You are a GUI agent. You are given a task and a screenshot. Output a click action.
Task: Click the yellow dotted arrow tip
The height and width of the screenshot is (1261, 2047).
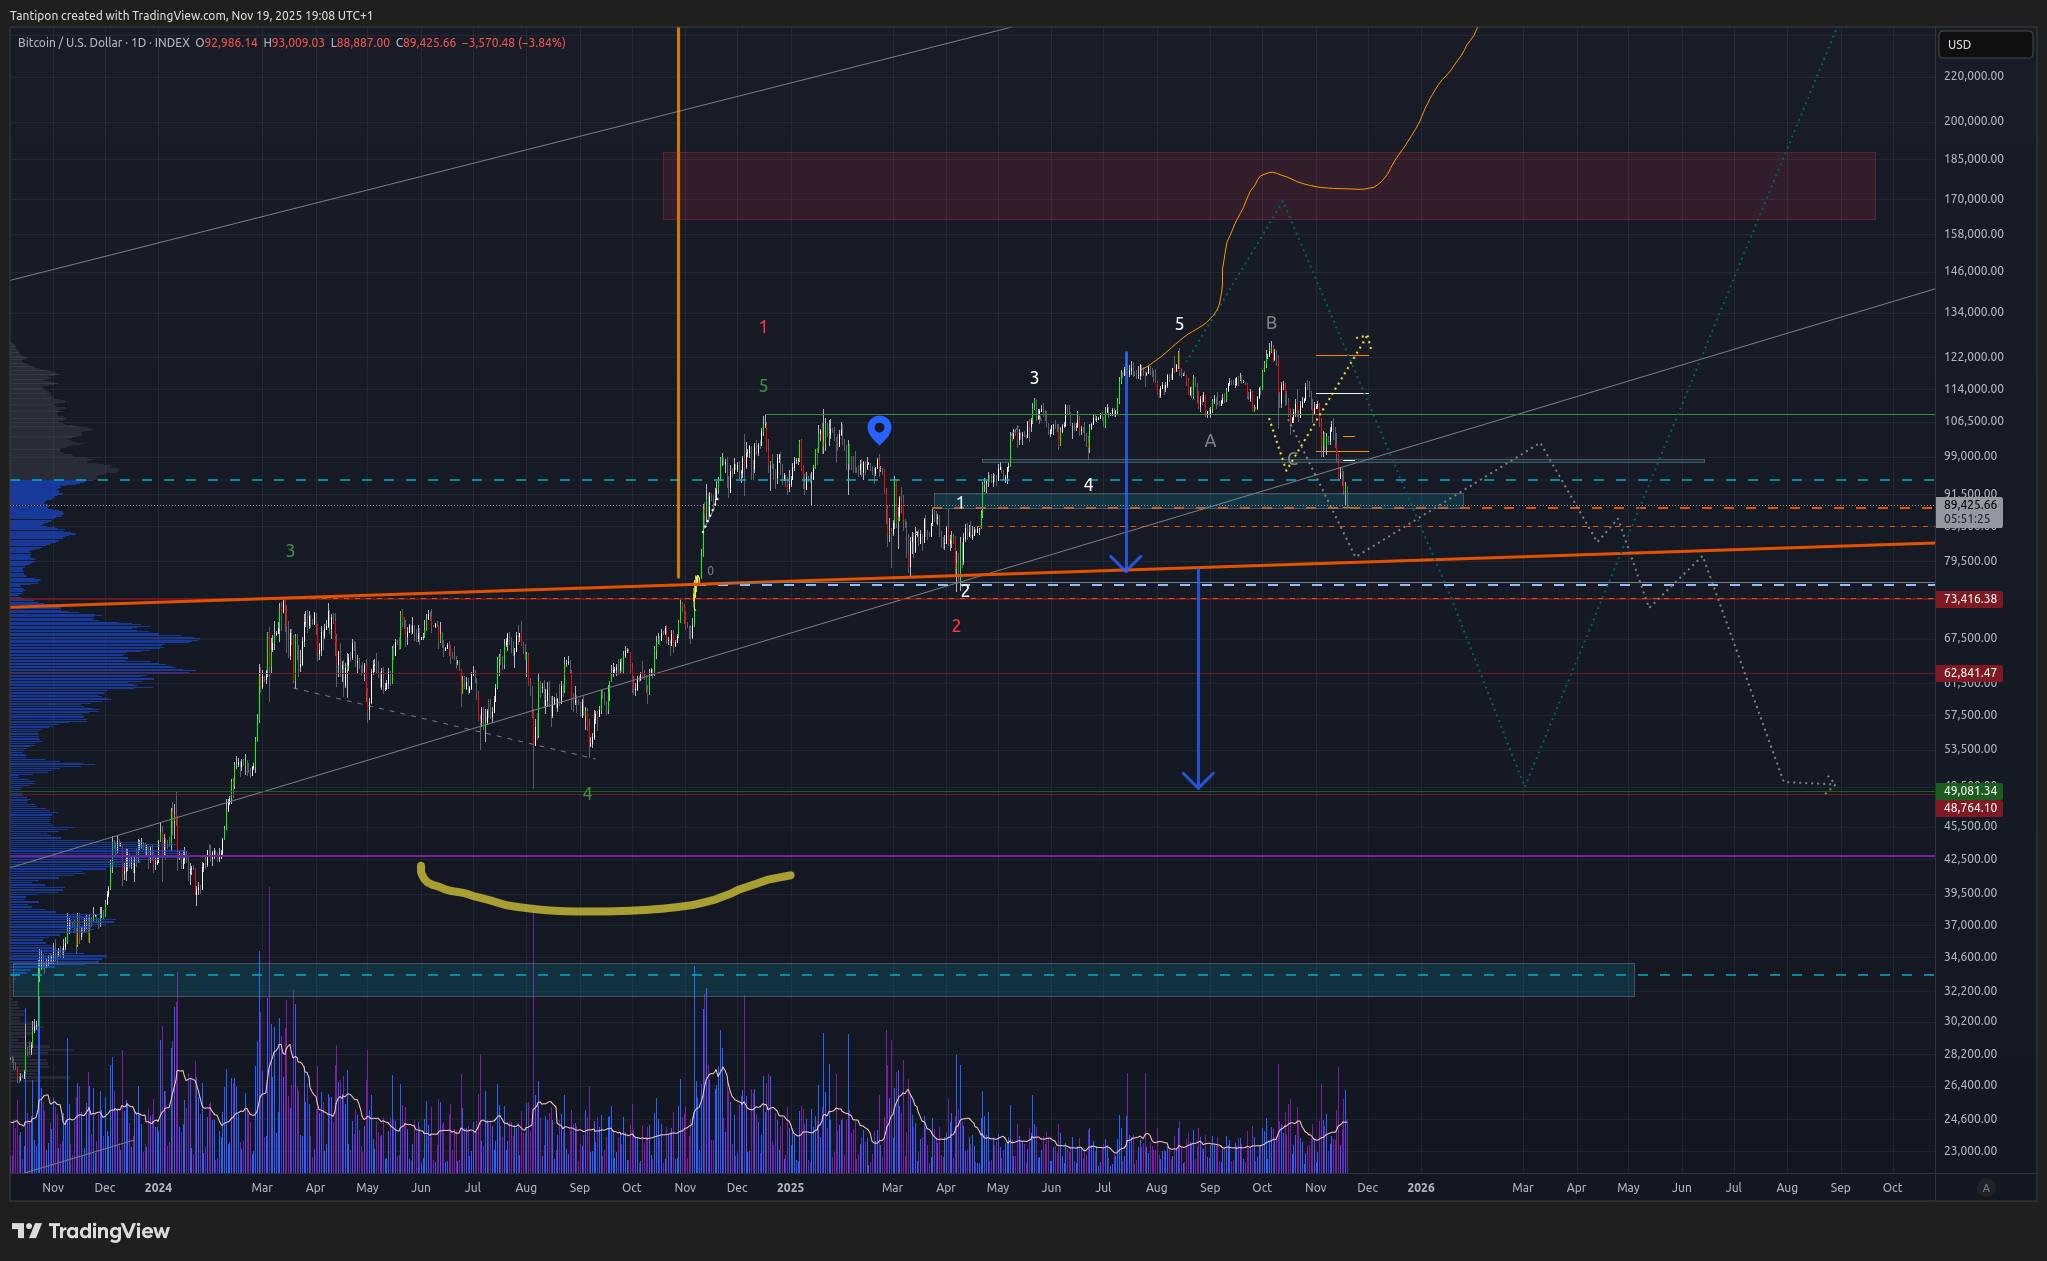tap(1364, 340)
